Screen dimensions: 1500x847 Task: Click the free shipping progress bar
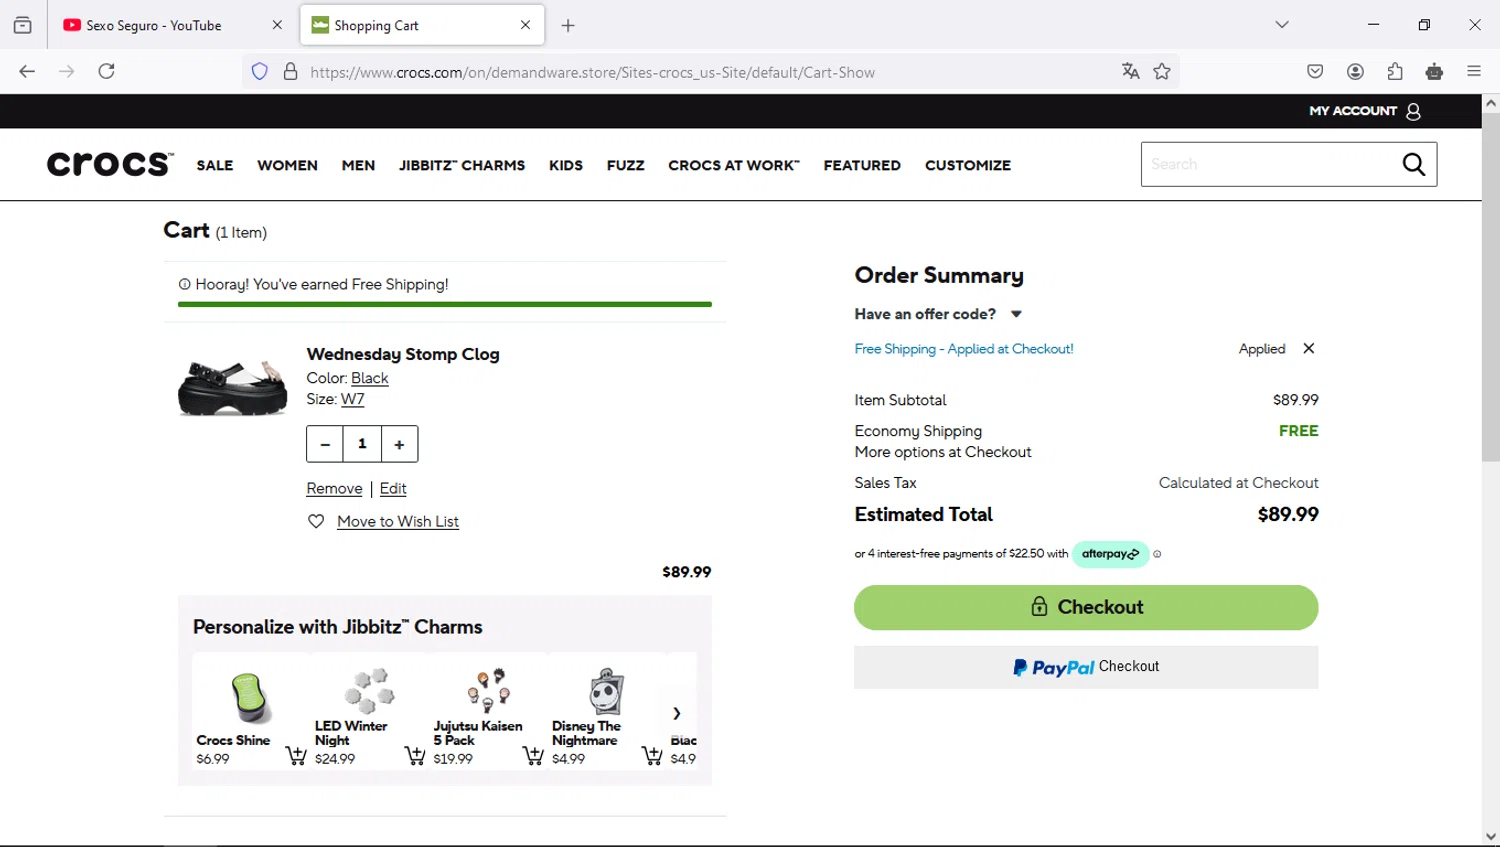point(445,304)
